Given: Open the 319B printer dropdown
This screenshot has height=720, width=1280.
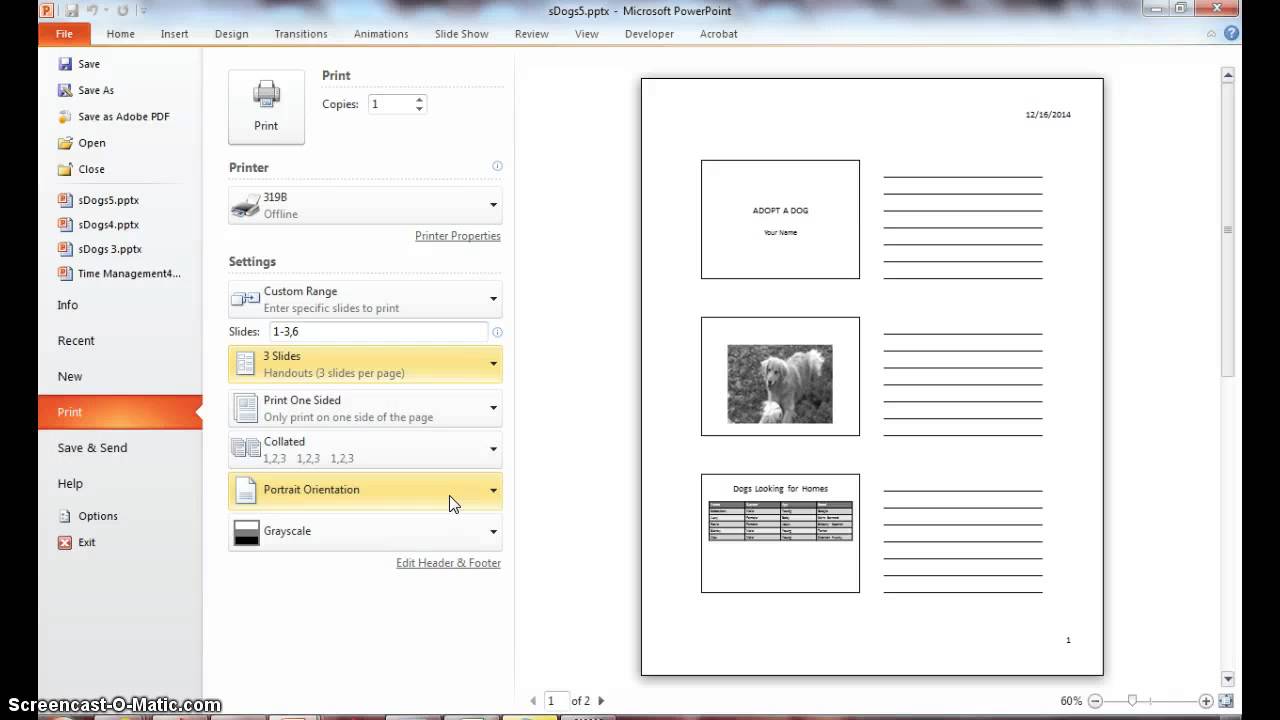Looking at the screenshot, I should coord(365,205).
